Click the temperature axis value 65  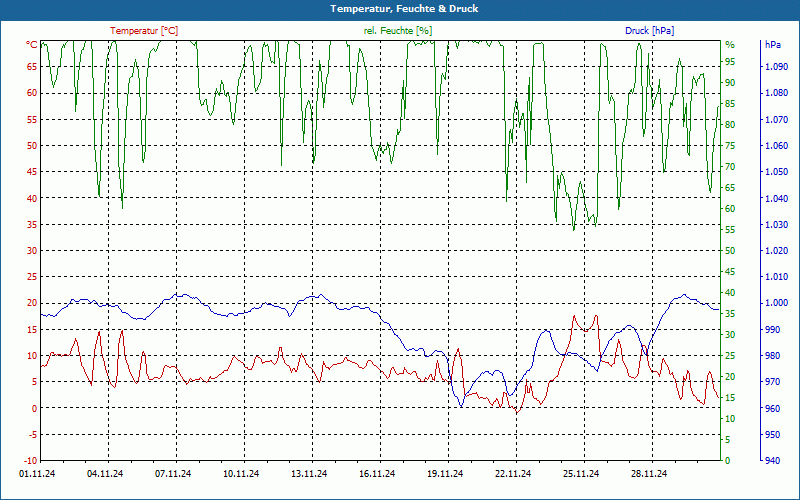[x=32, y=66]
